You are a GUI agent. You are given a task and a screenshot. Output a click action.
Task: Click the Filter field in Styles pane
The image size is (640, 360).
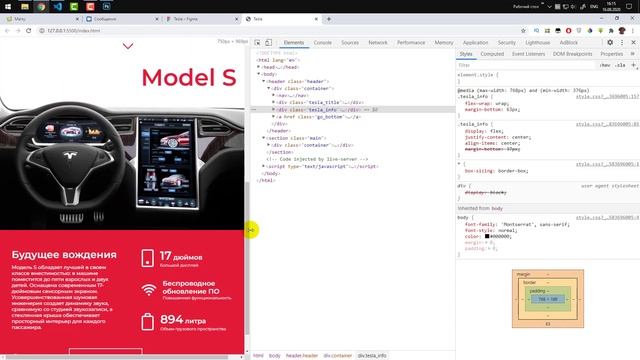click(x=526, y=65)
